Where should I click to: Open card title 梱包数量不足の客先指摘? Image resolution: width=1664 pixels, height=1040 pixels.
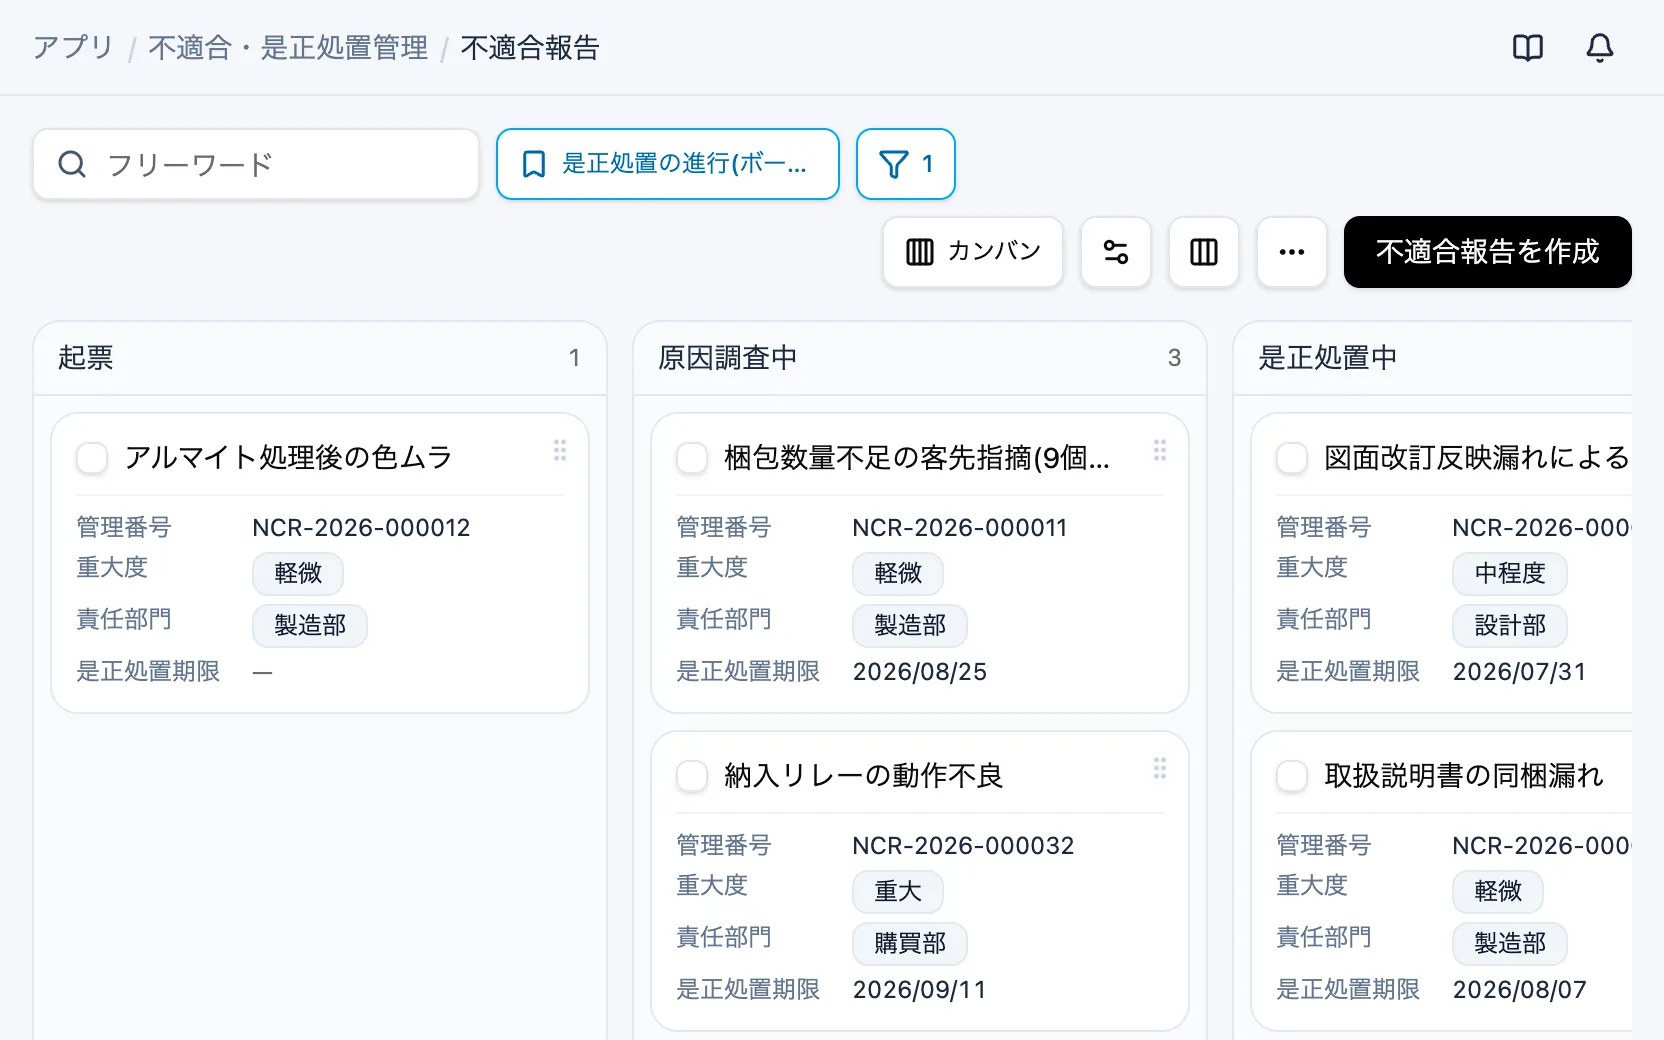(x=917, y=458)
